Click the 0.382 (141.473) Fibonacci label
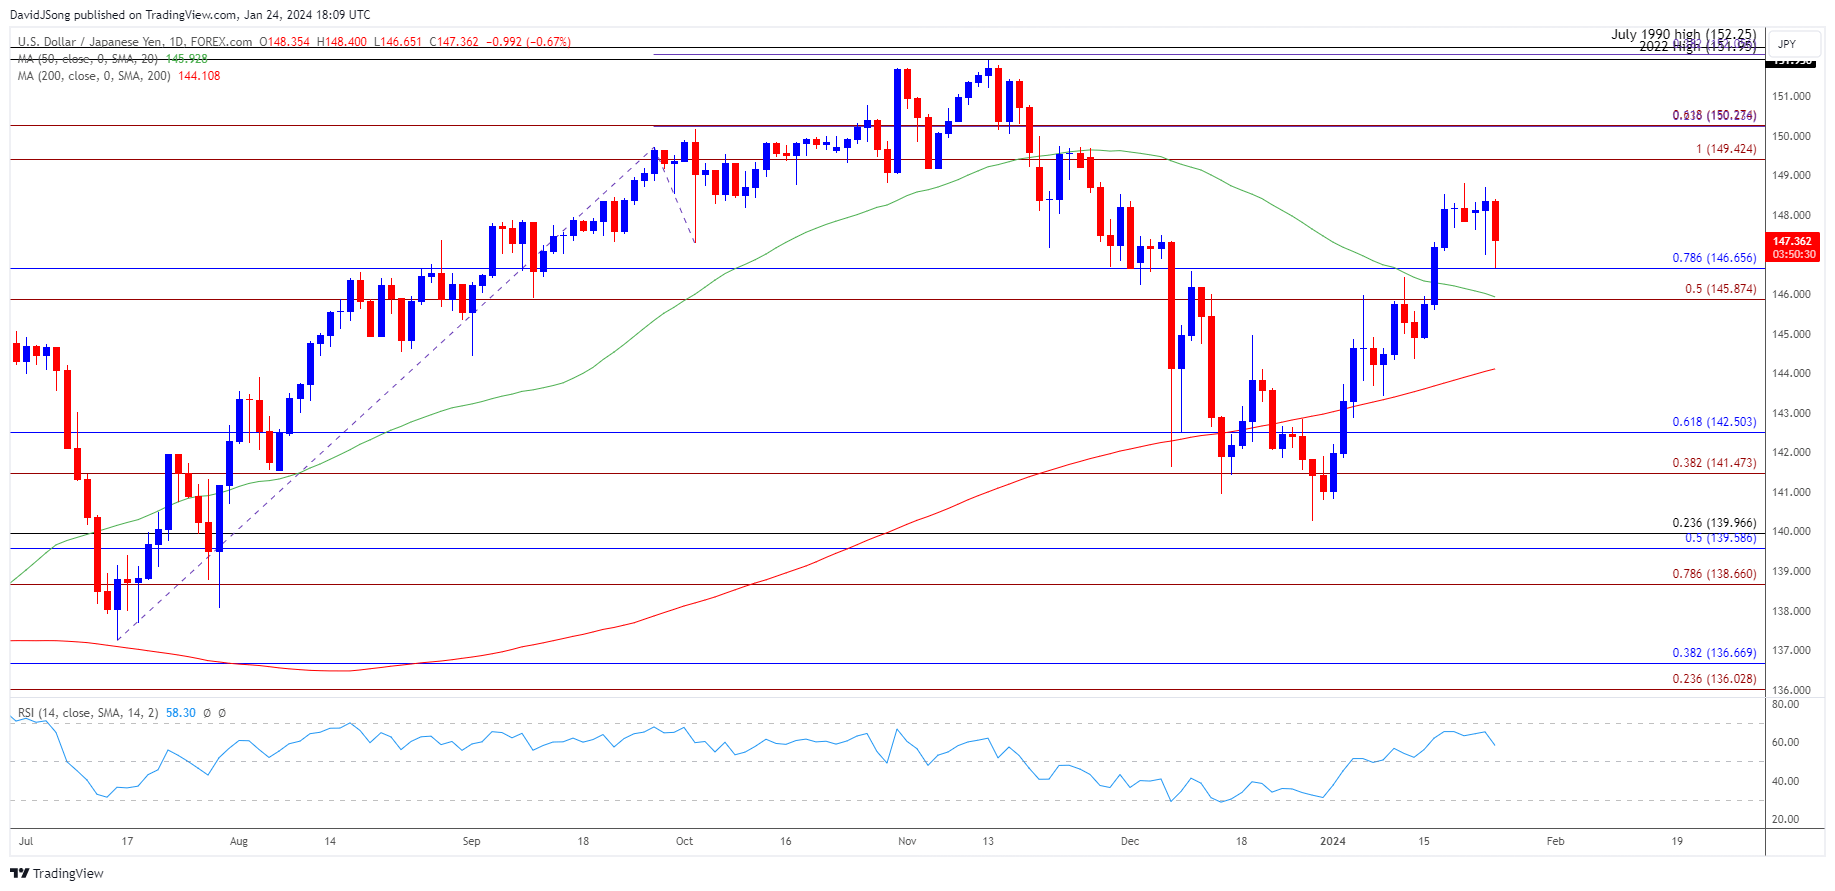The image size is (1835, 891). point(1714,463)
